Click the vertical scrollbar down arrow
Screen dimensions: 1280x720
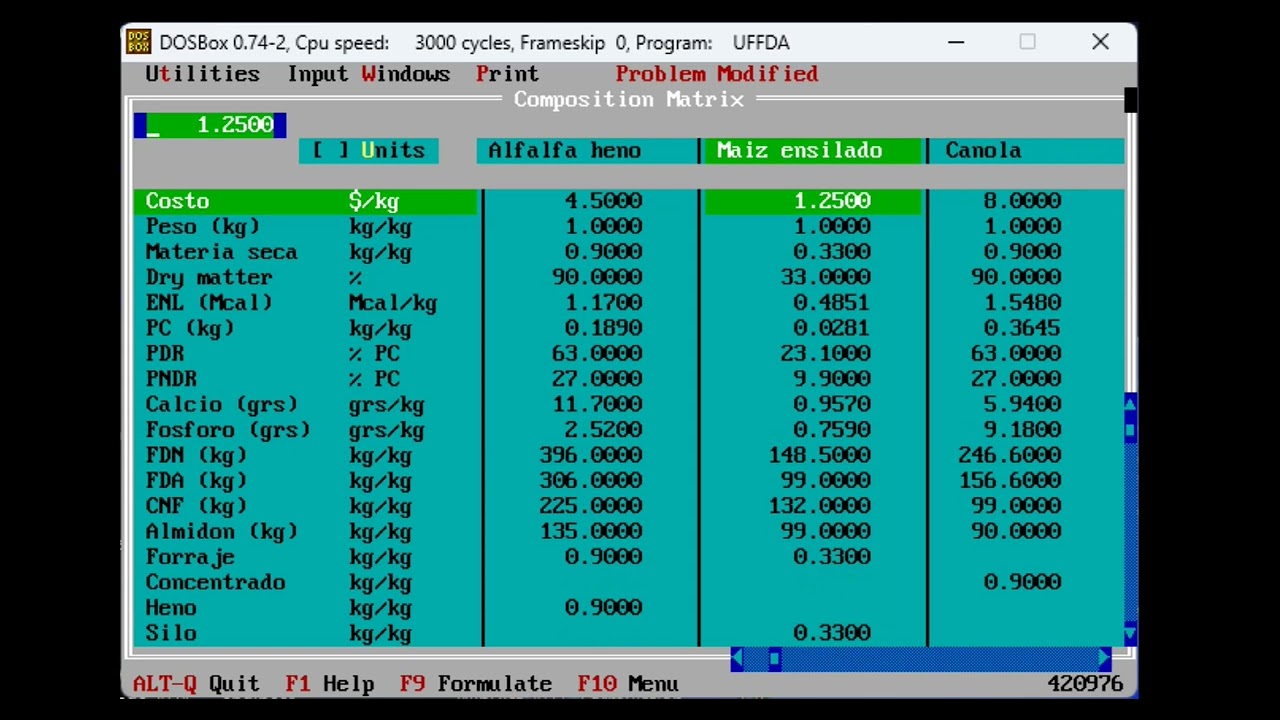point(1130,633)
